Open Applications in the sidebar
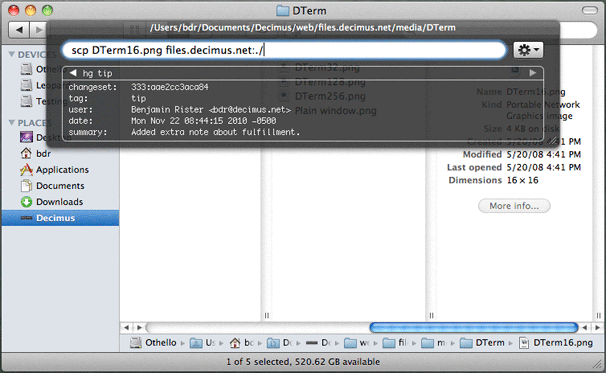Image resolution: width=606 pixels, height=373 pixels. pyautogui.click(x=62, y=170)
